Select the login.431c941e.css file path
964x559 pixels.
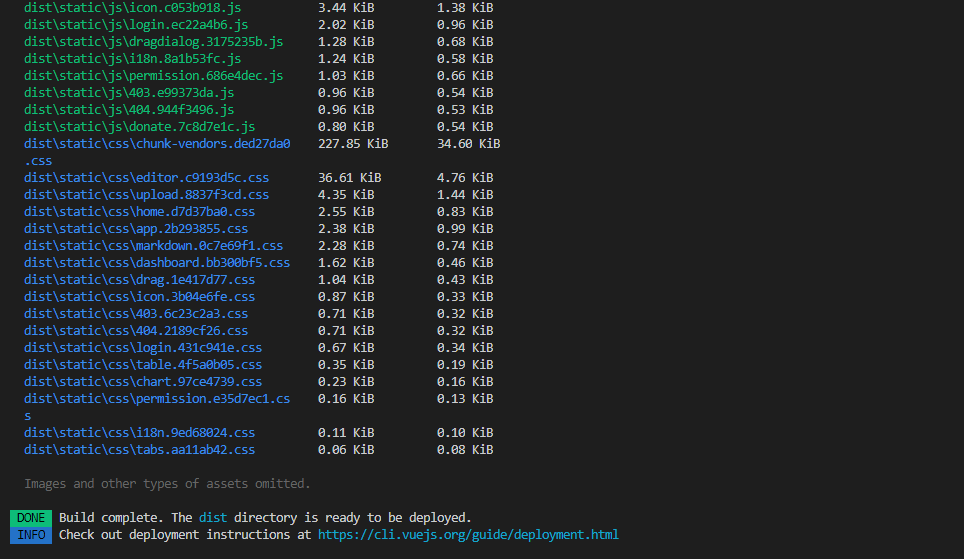pyautogui.click(x=143, y=348)
